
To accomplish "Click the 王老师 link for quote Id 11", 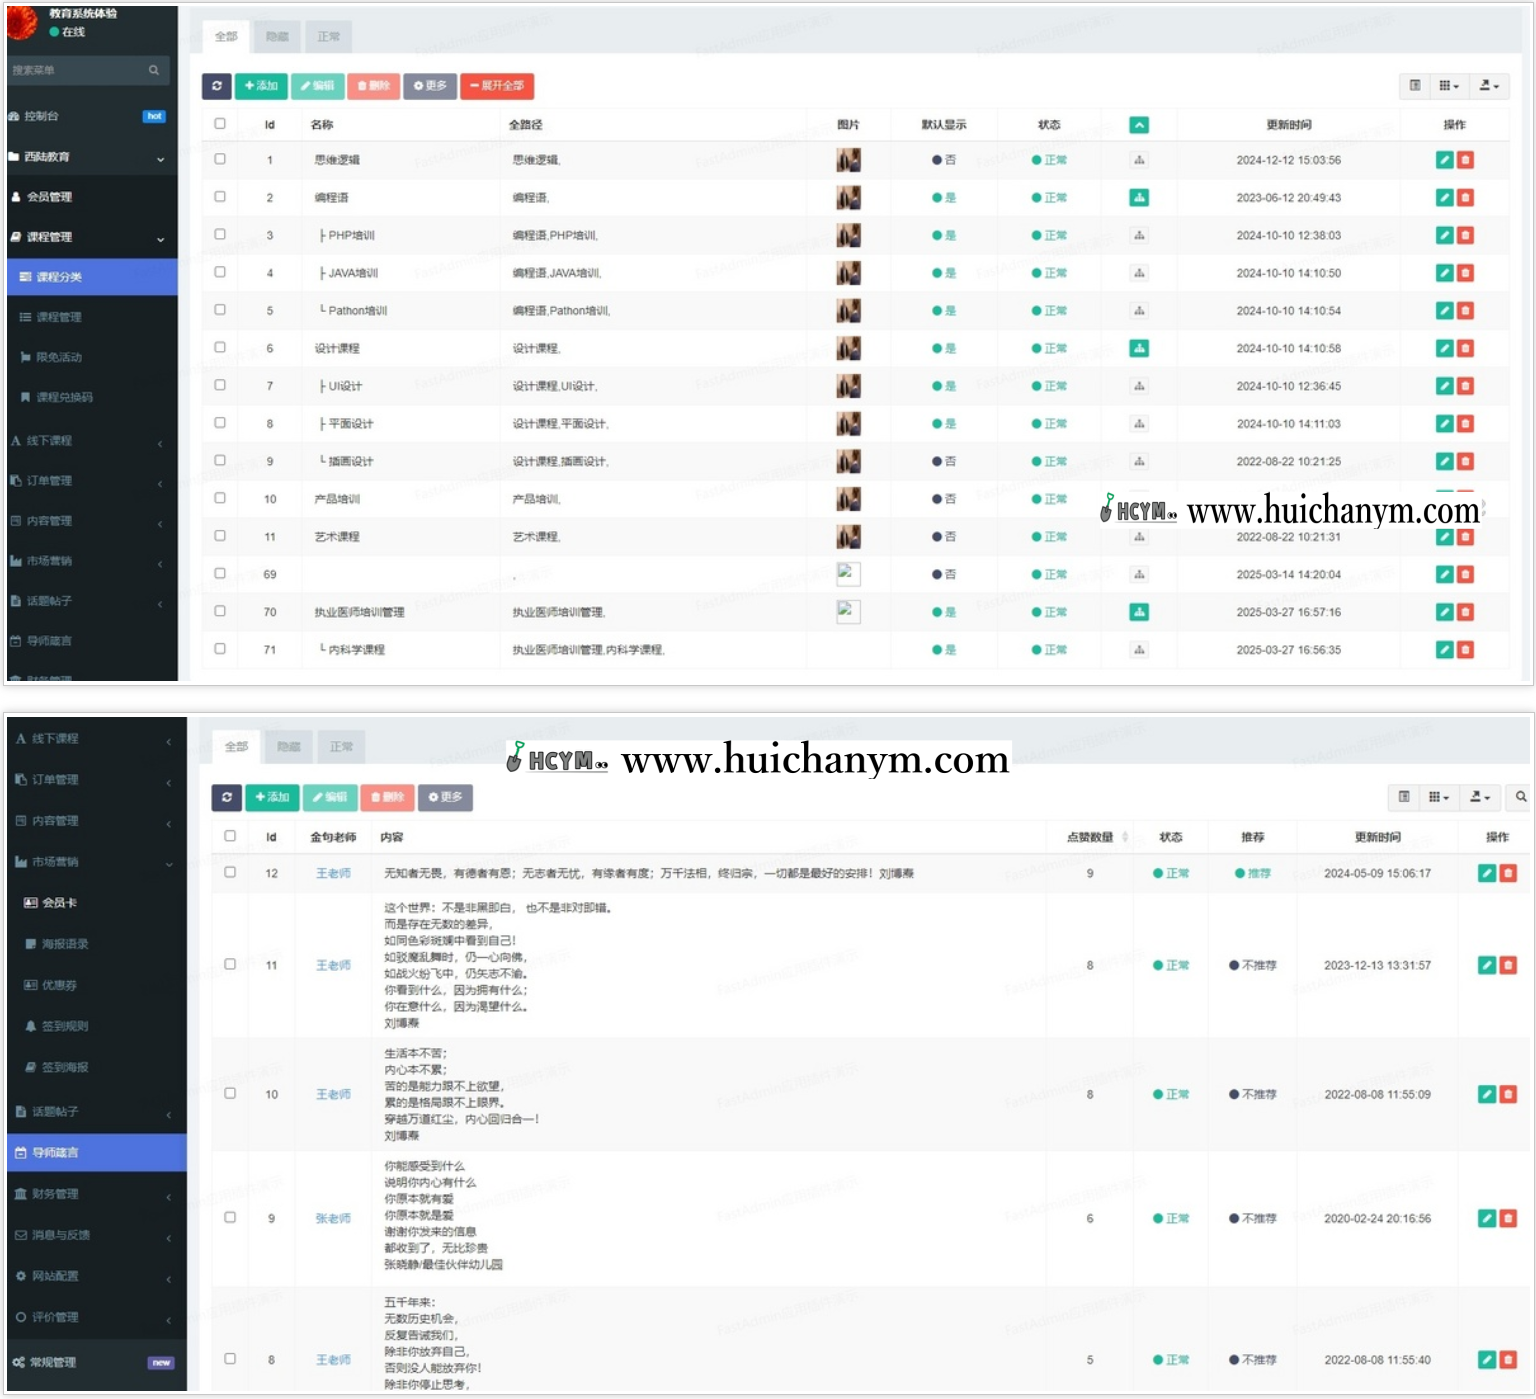I will pos(333,965).
